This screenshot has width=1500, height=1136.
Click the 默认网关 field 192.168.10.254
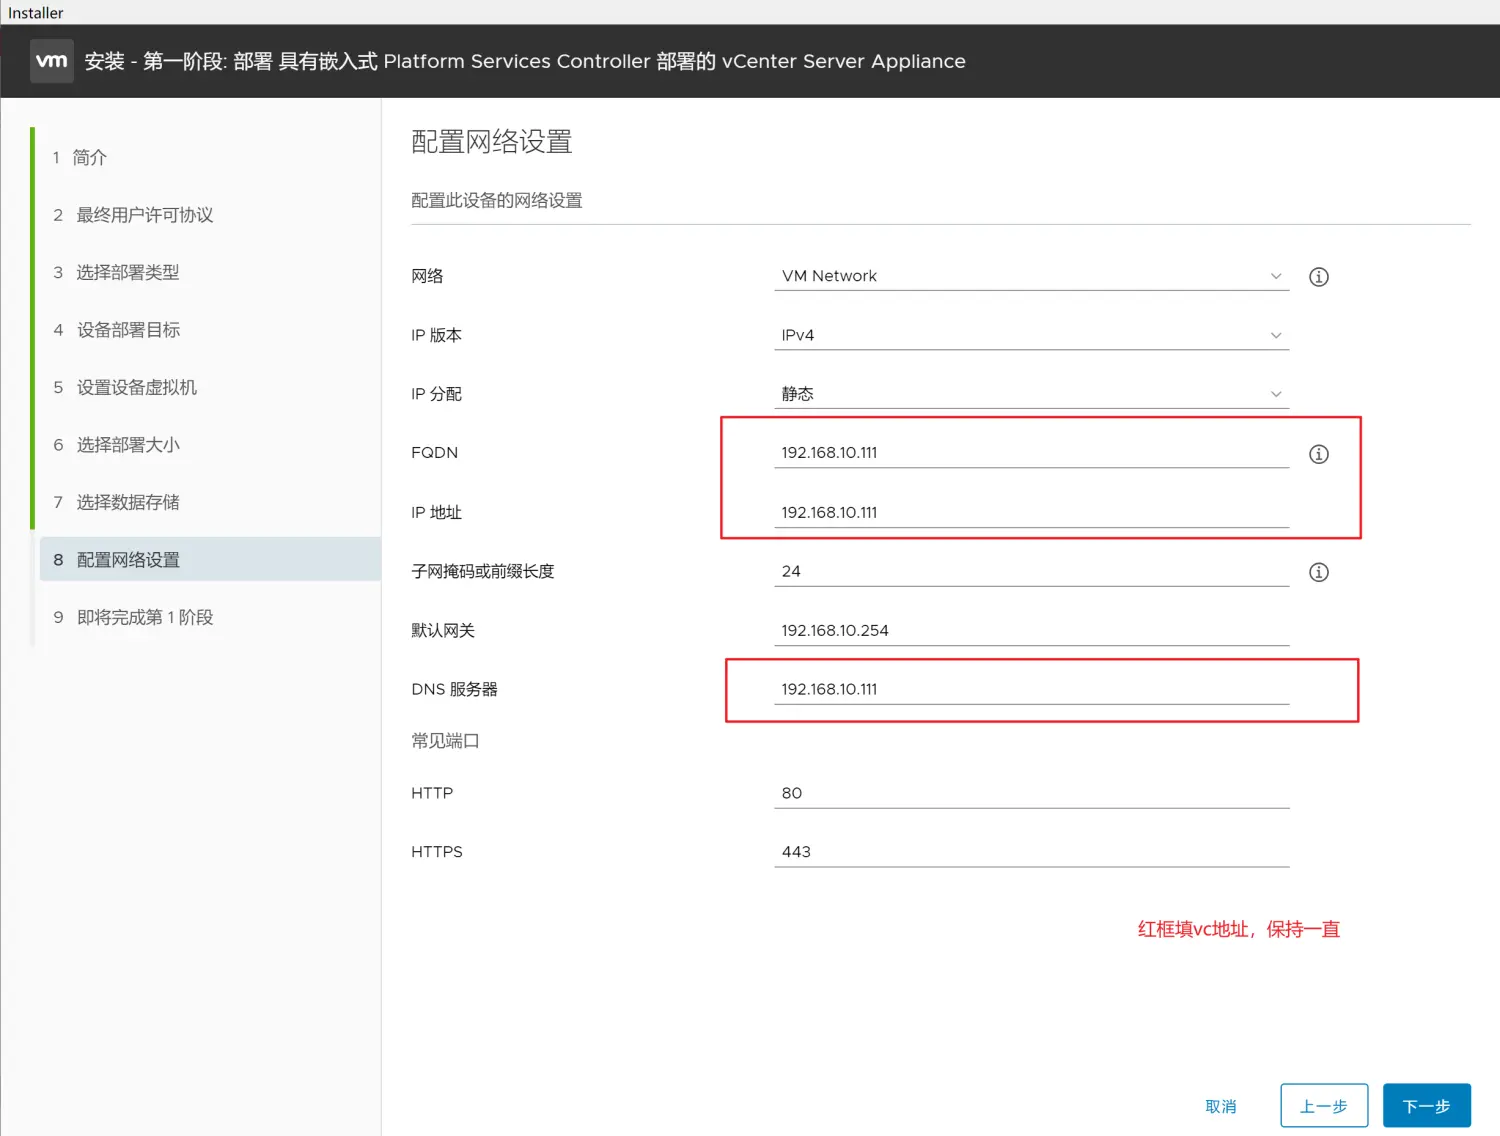coord(1031,630)
